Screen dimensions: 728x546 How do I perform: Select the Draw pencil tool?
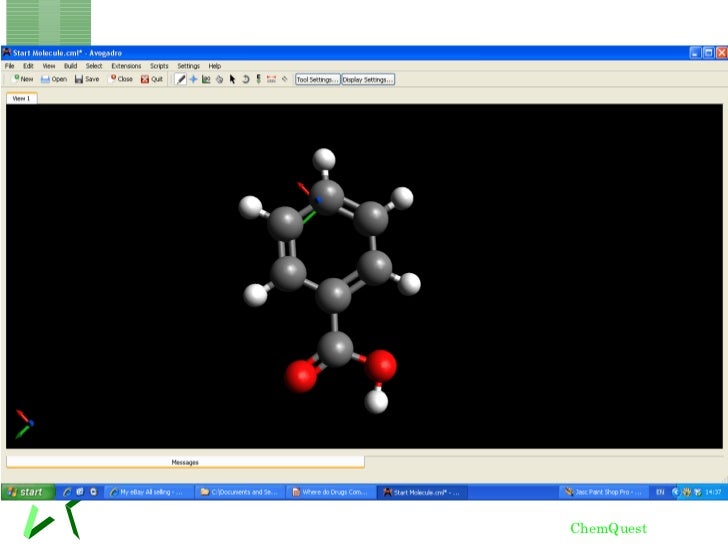(181, 79)
